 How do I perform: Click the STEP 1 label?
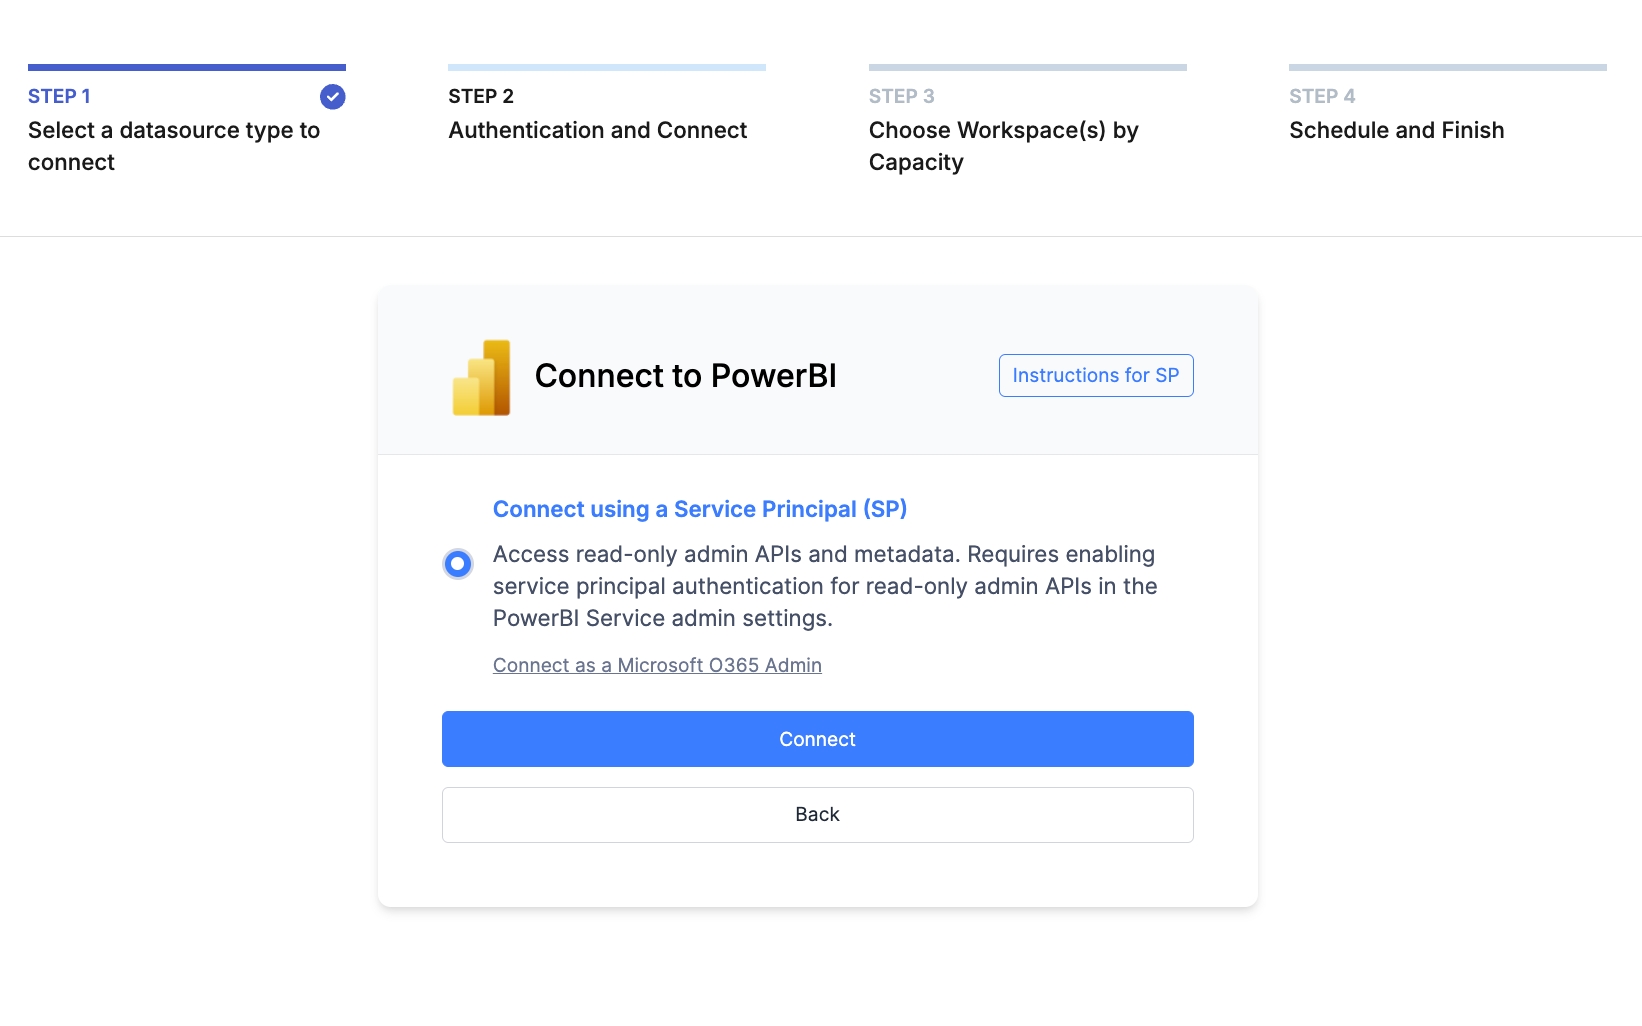pyautogui.click(x=59, y=97)
